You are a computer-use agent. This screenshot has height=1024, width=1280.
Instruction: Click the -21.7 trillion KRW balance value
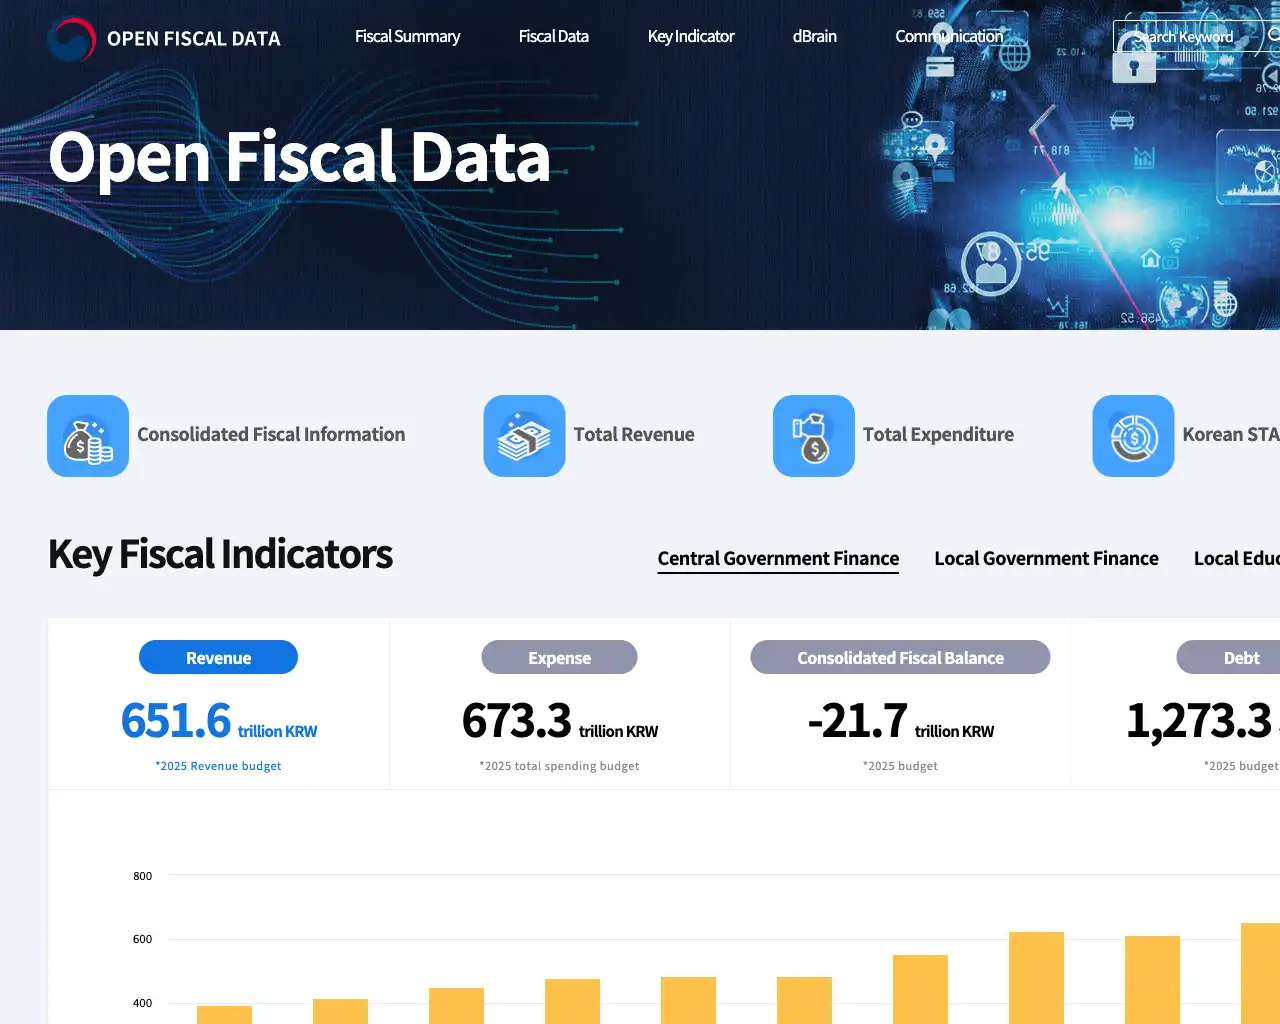point(901,721)
